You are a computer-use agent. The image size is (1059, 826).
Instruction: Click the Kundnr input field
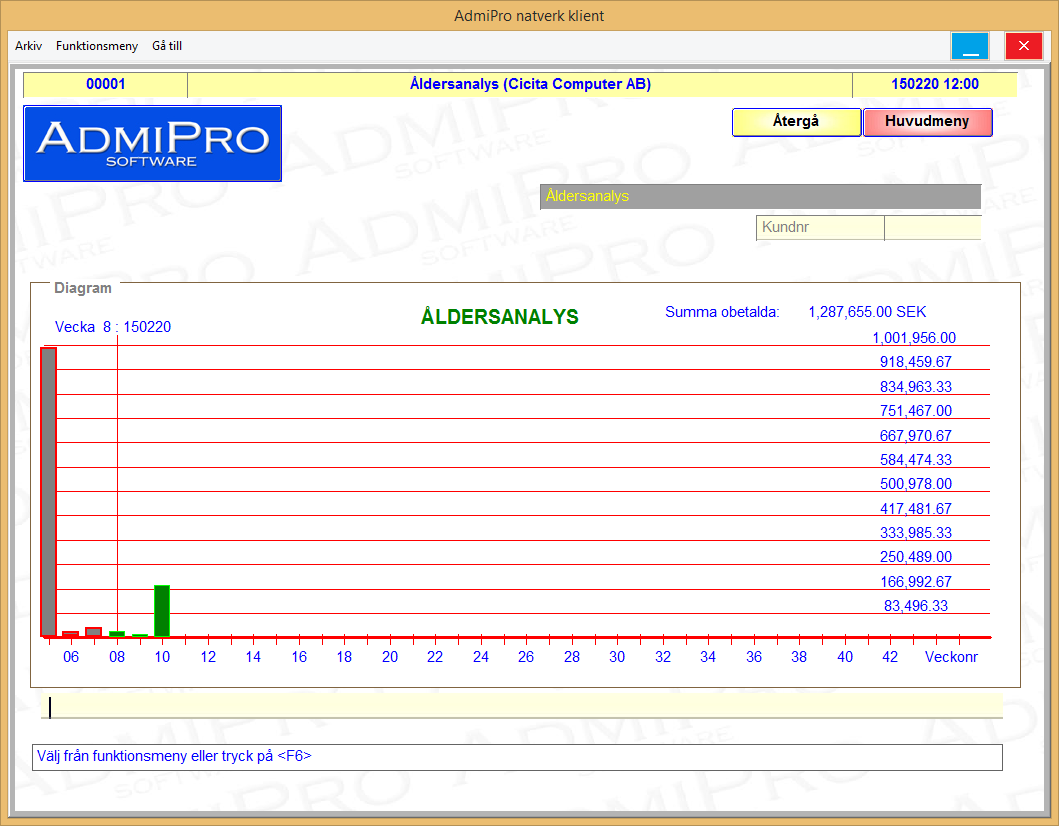point(932,228)
